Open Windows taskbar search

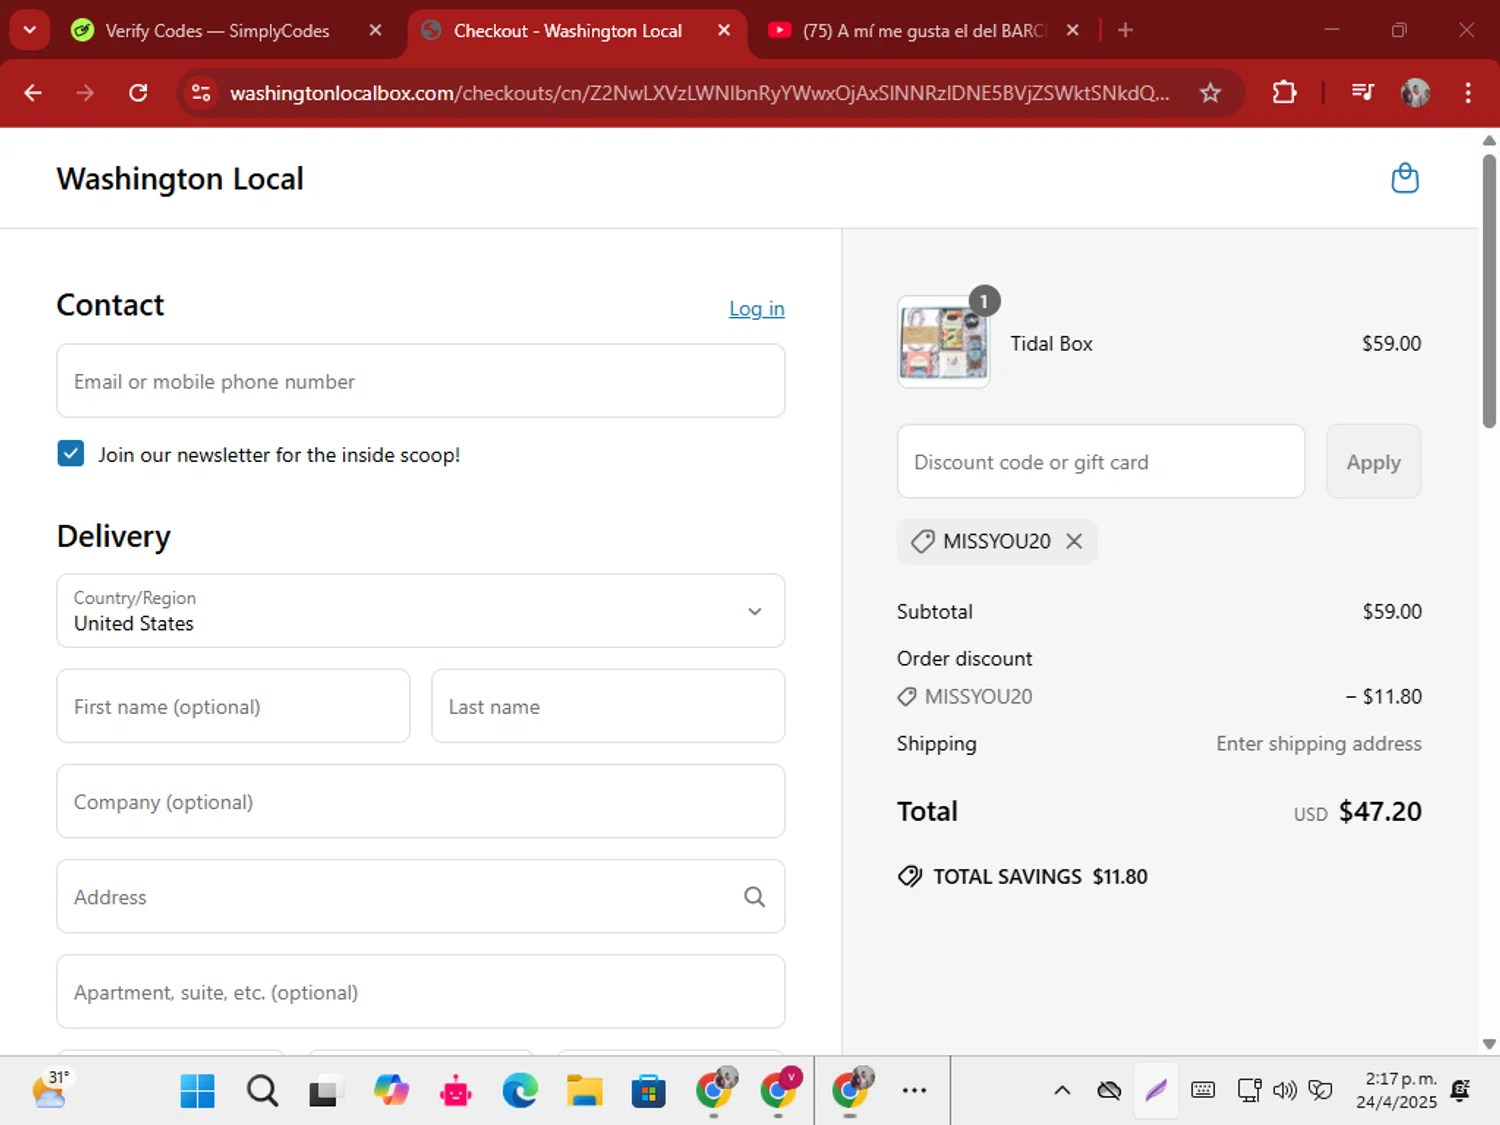tap(262, 1091)
